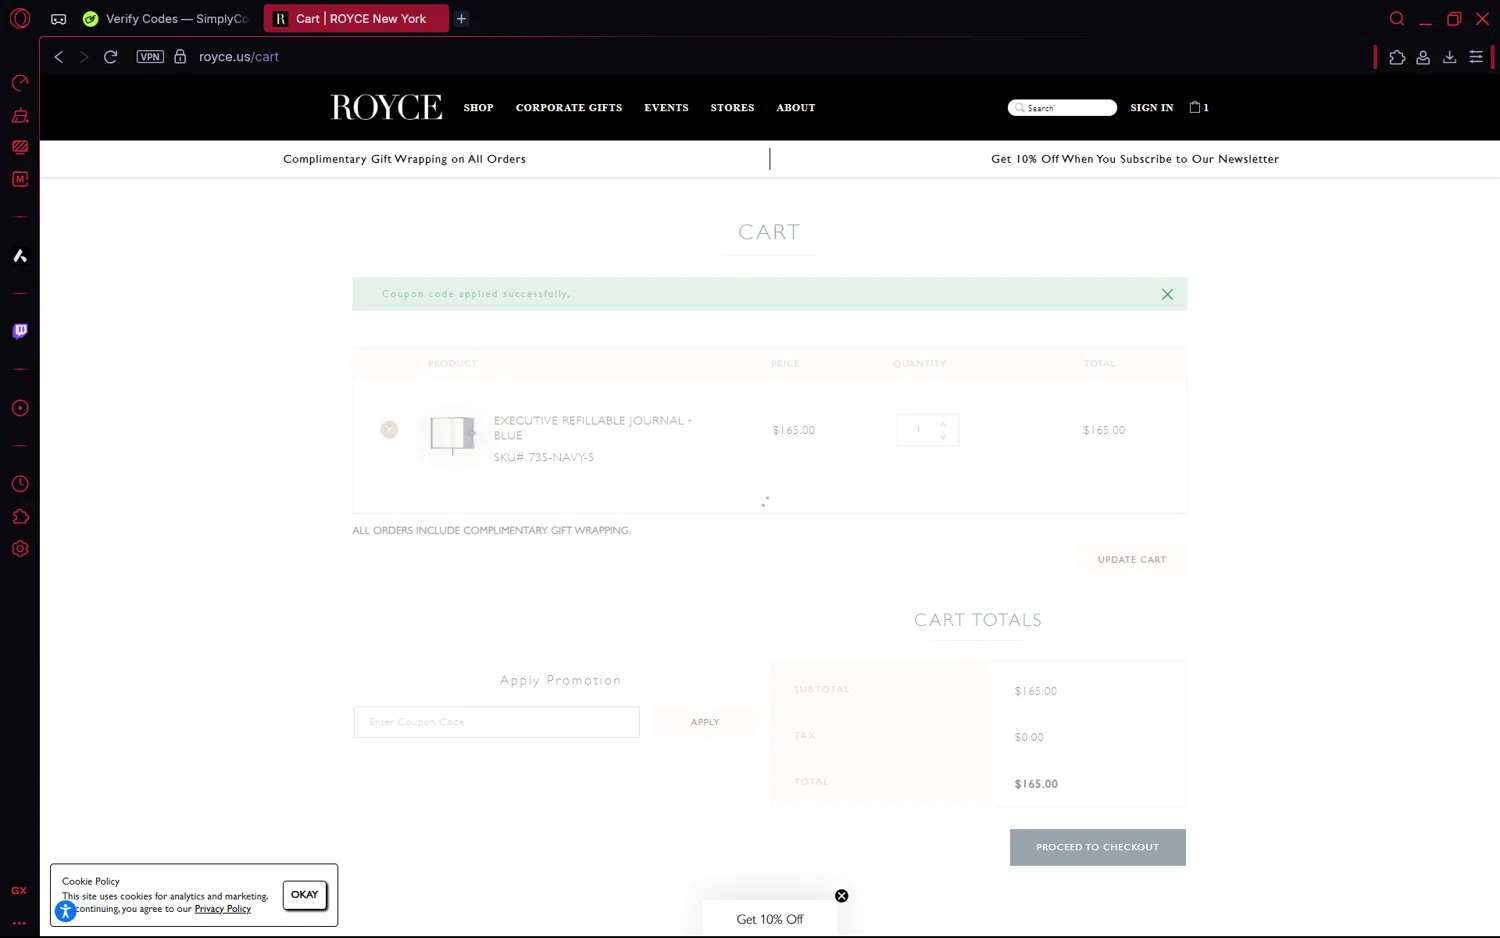The height and width of the screenshot is (938, 1500).
Task: Open the workspaces icon beside tabs
Action: click(59, 19)
